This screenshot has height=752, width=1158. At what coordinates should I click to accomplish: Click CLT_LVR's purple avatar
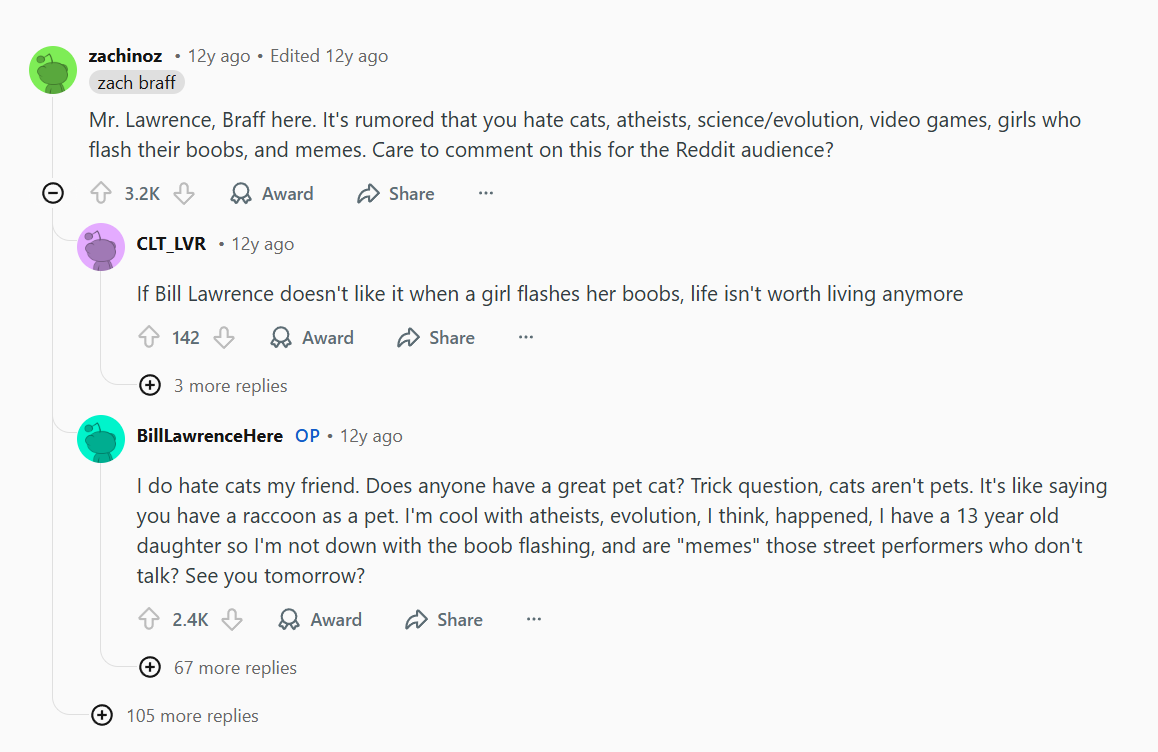point(101,248)
